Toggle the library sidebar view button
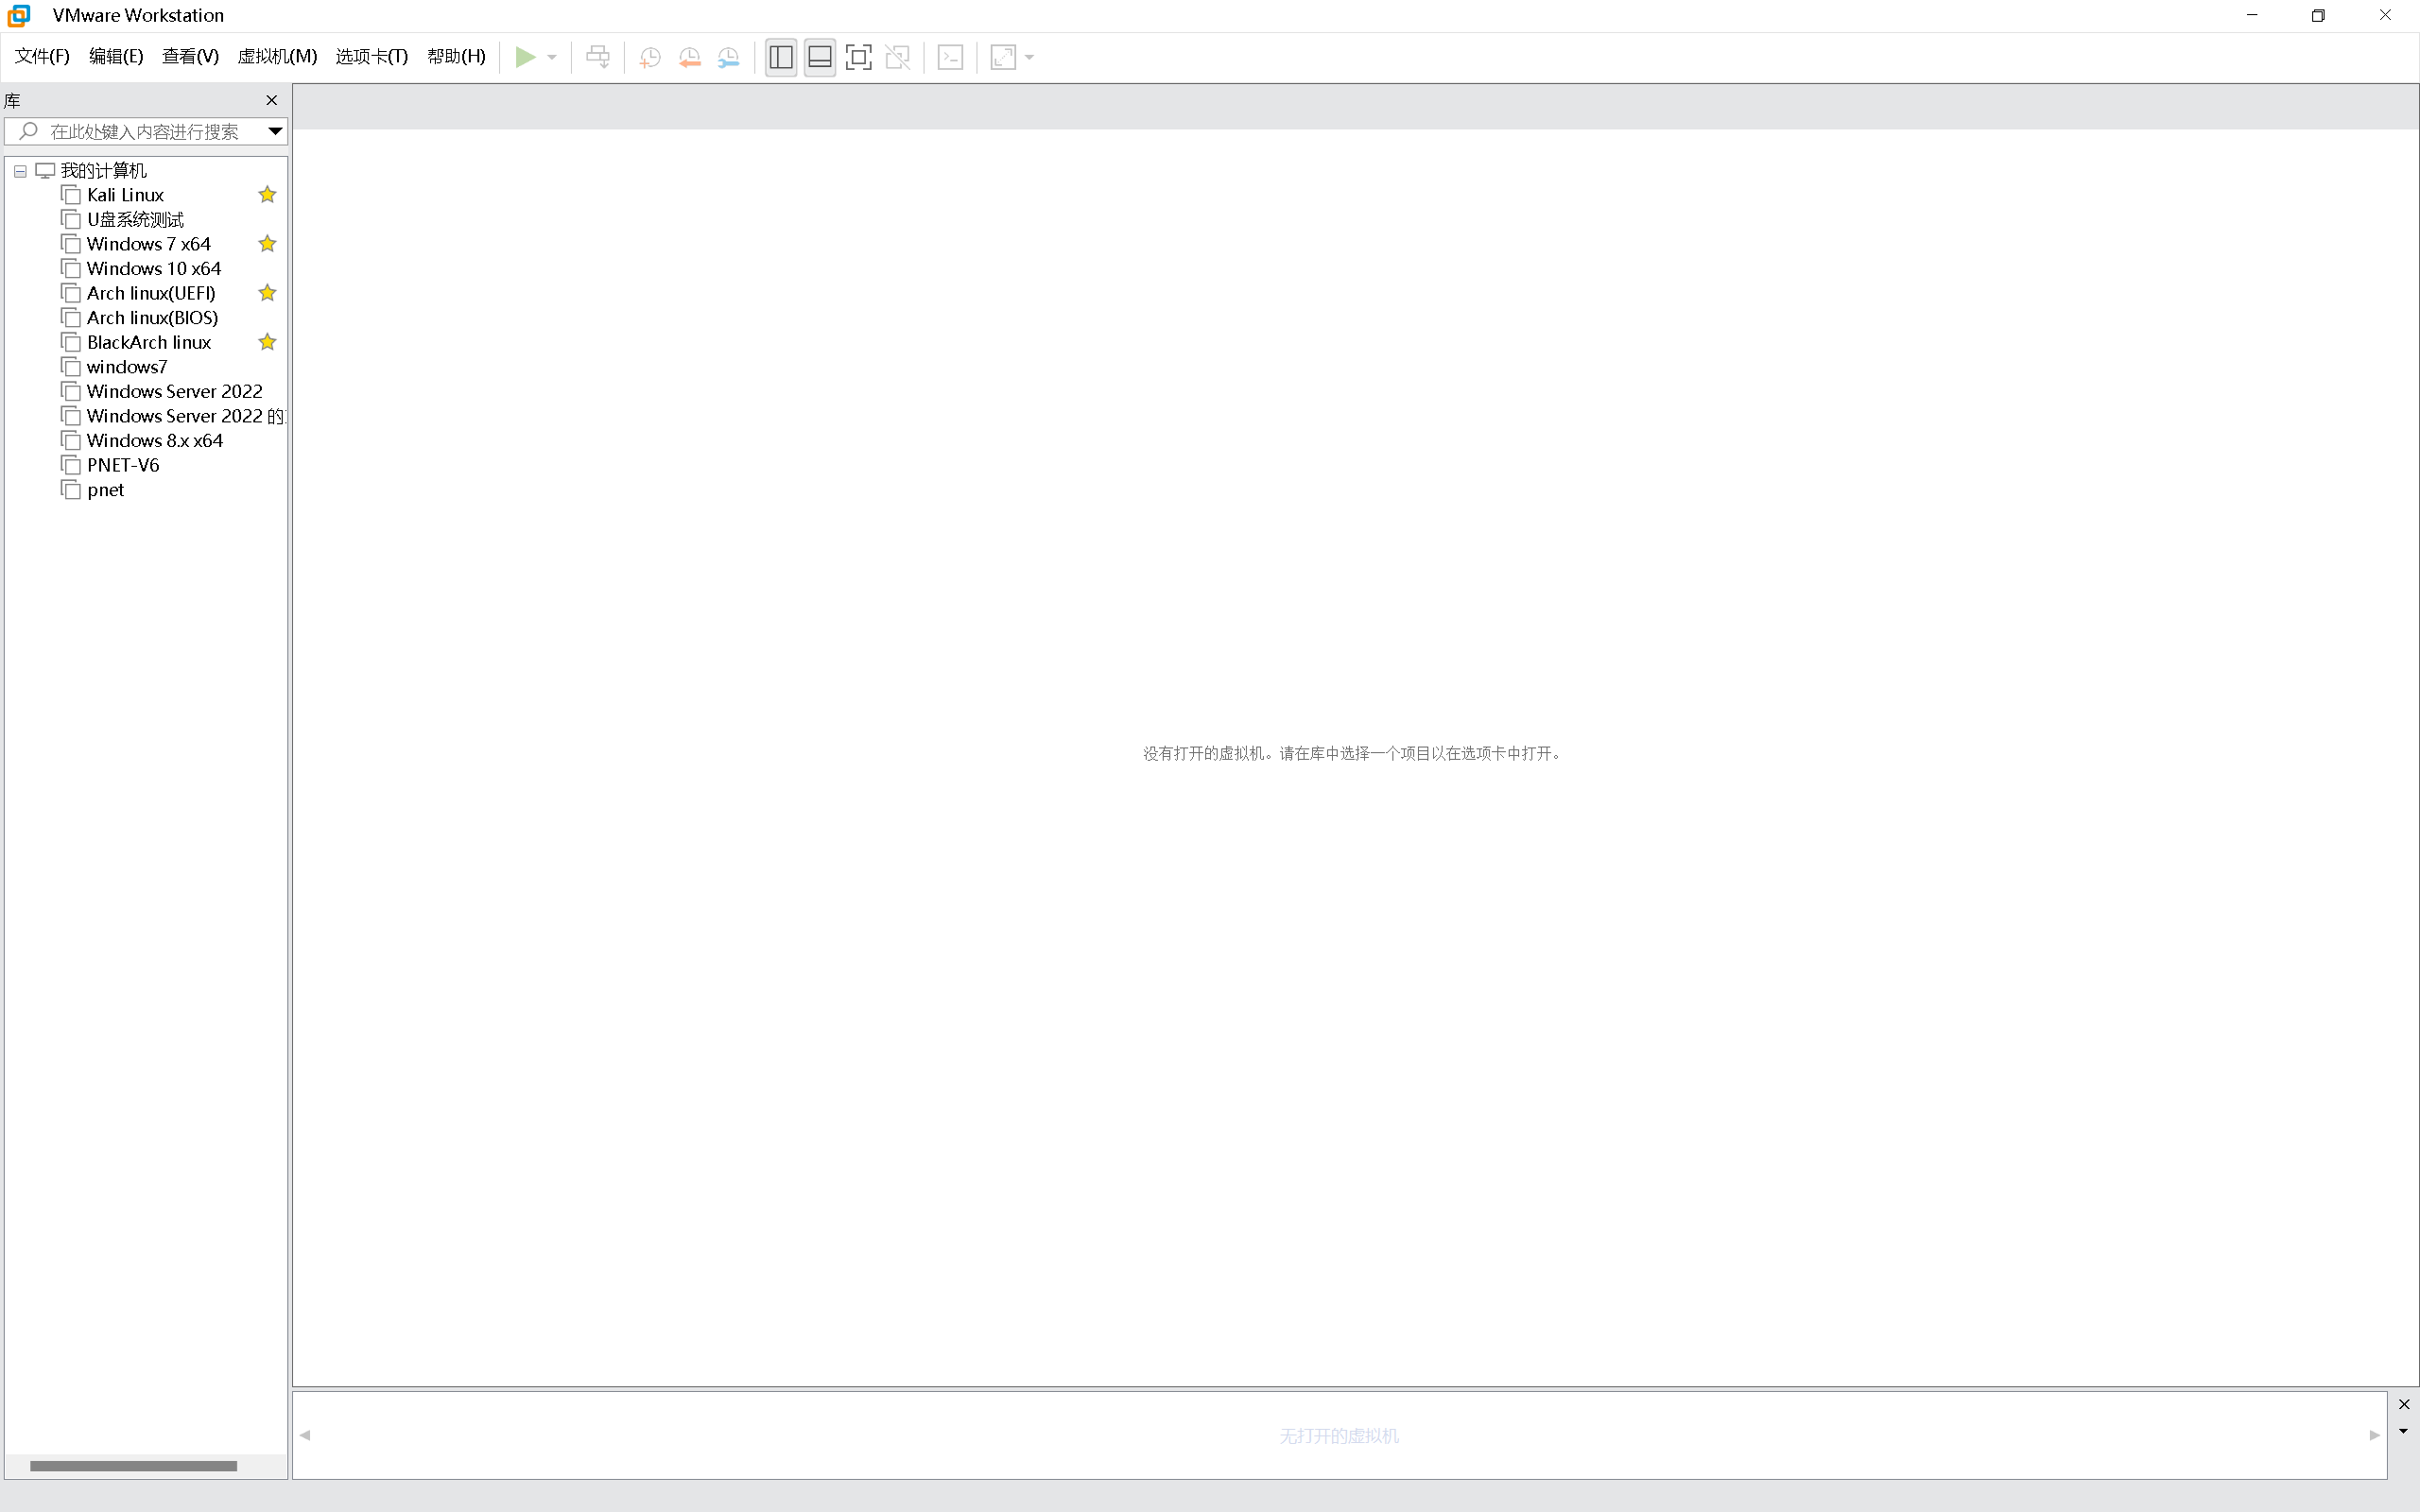Screen dimensions: 2420x1512 pyautogui.click(x=781, y=57)
